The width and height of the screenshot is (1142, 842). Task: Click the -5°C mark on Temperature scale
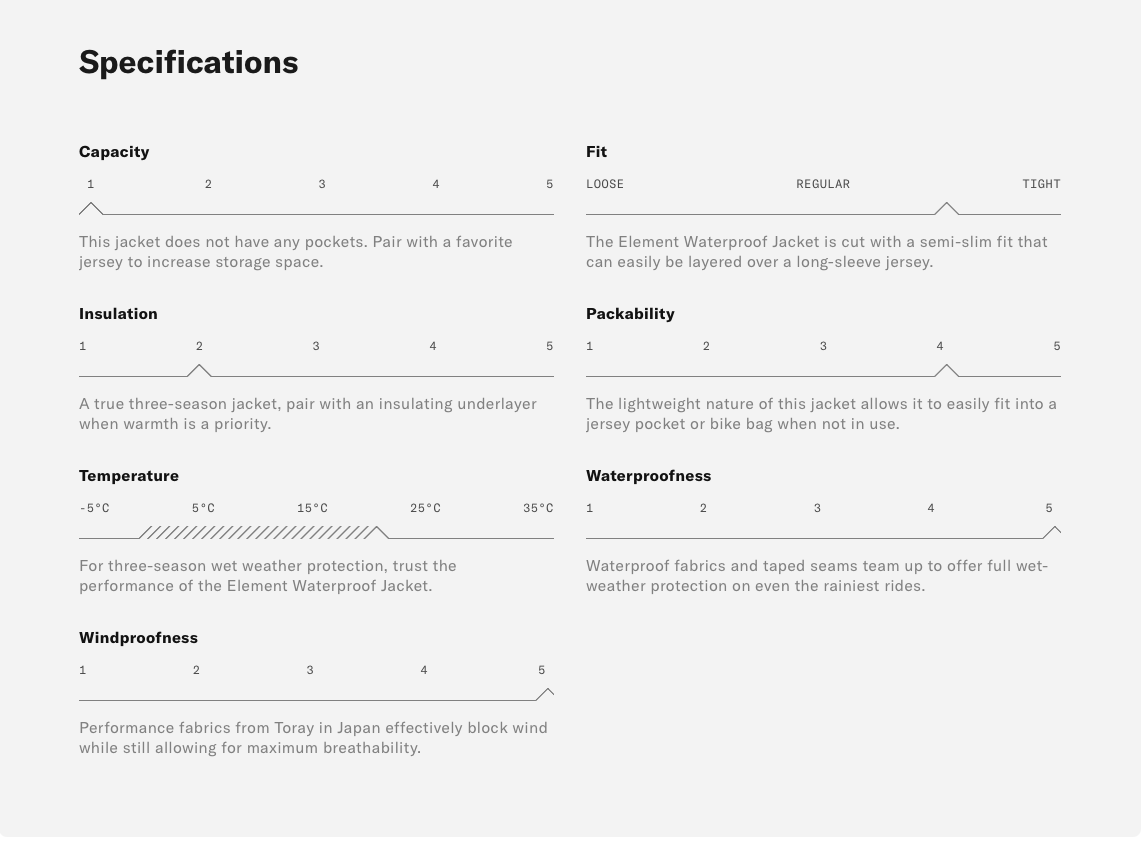[94, 508]
